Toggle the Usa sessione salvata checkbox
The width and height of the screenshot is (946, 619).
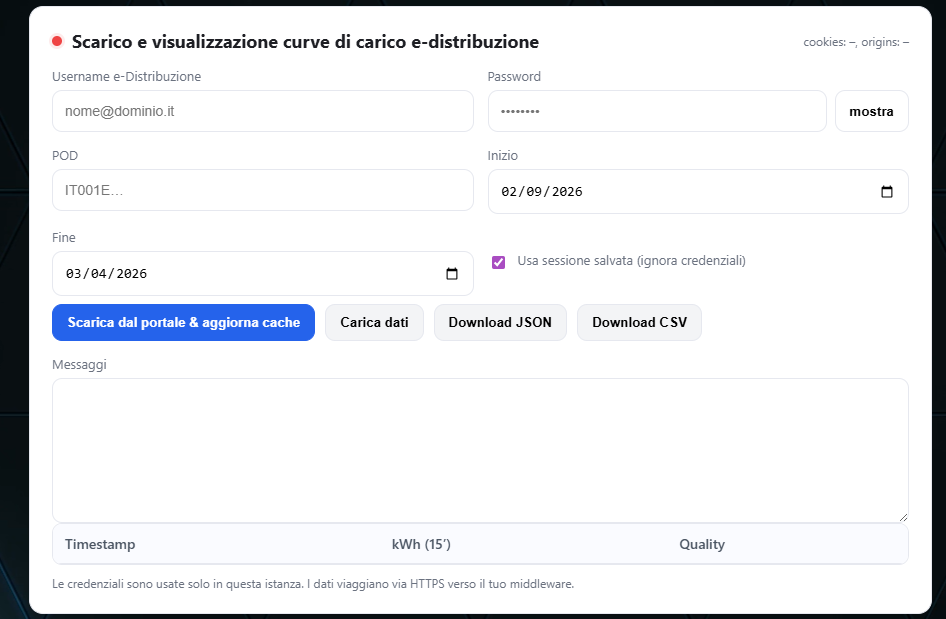(x=498, y=262)
